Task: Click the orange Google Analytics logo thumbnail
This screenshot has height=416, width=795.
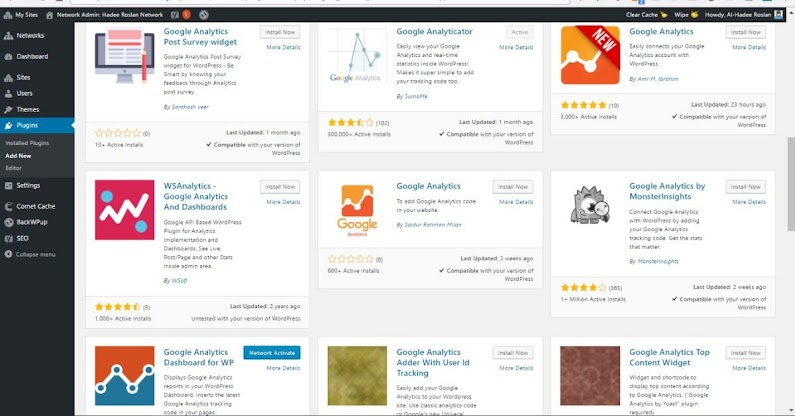Action: (357, 210)
